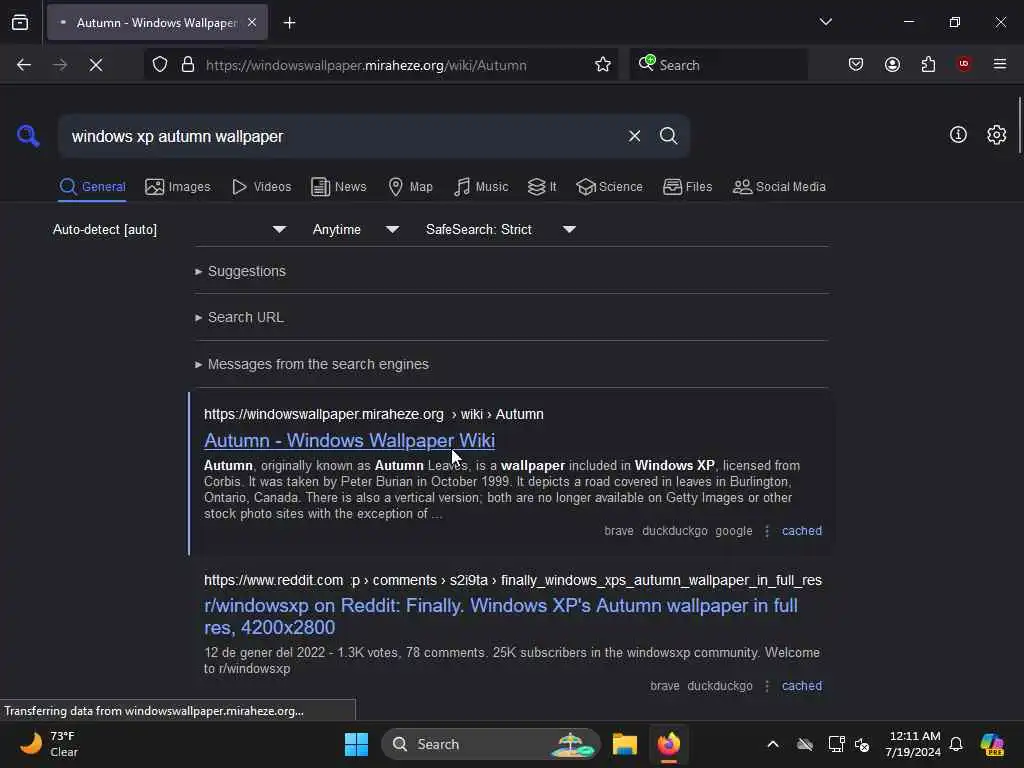Switch to Science category tab
The height and width of the screenshot is (768, 1024).
(609, 187)
